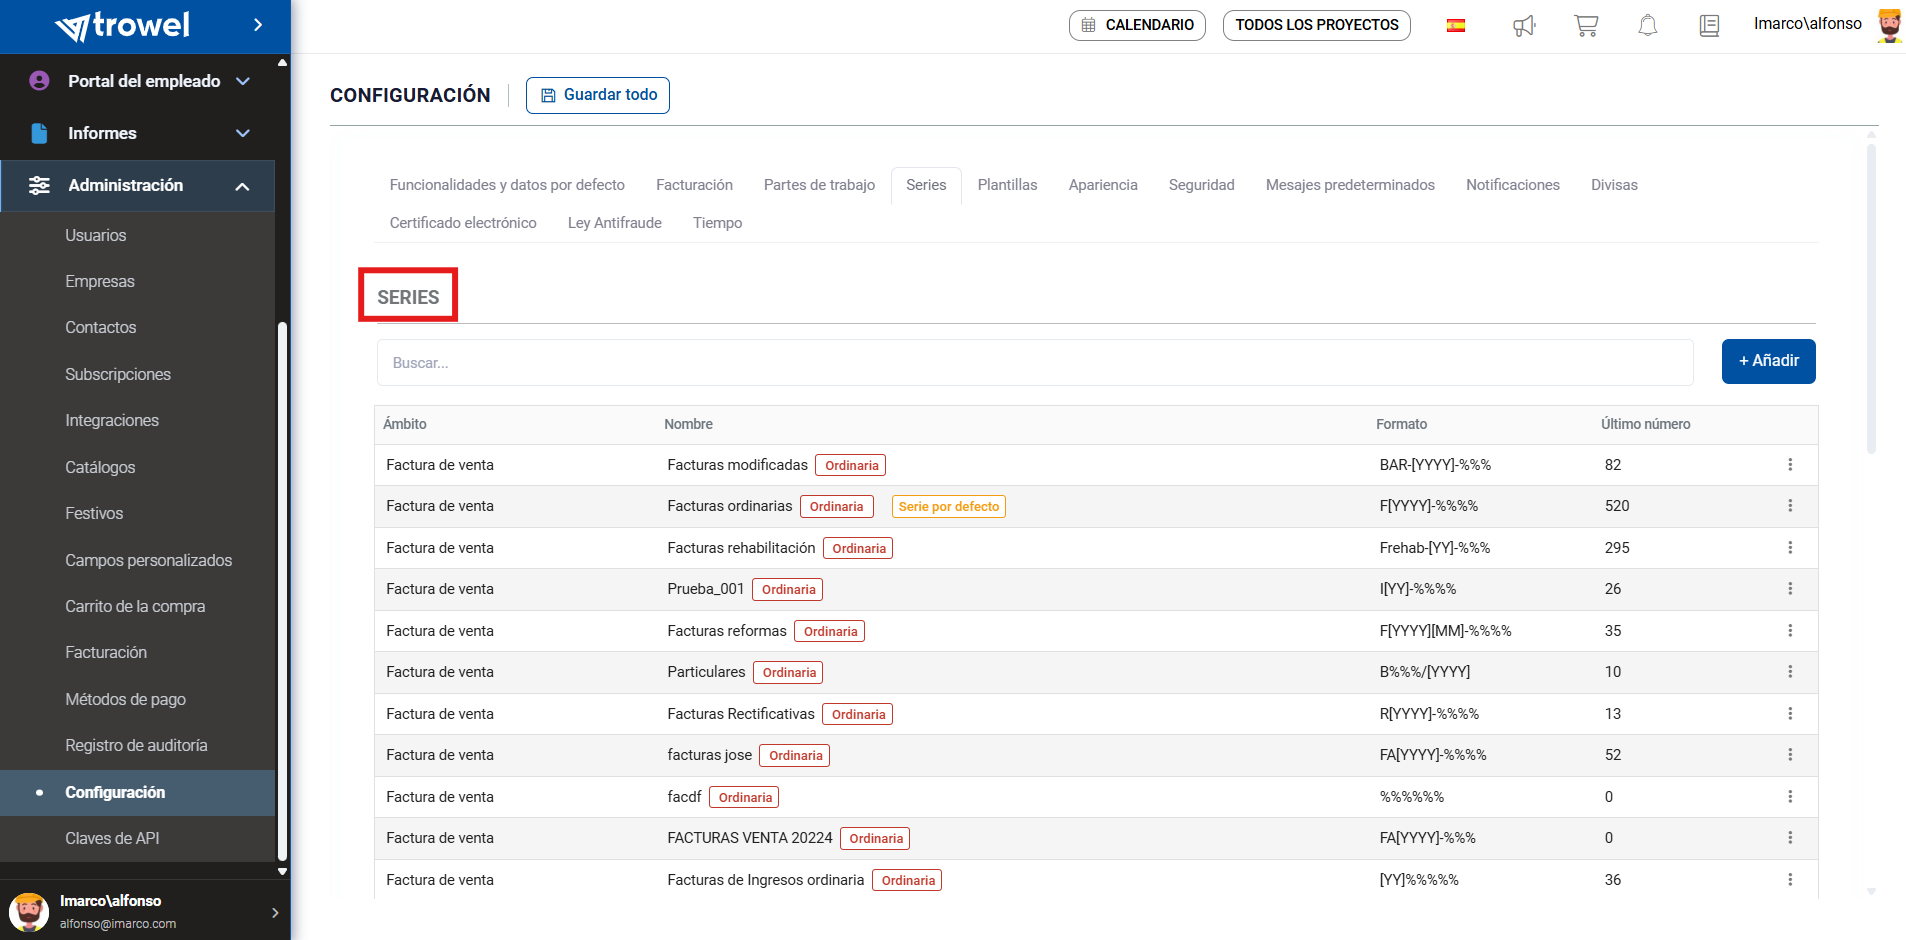1906x940 pixels.
Task: Open the TODOS LOS PROYECTOS selector
Action: tap(1316, 25)
